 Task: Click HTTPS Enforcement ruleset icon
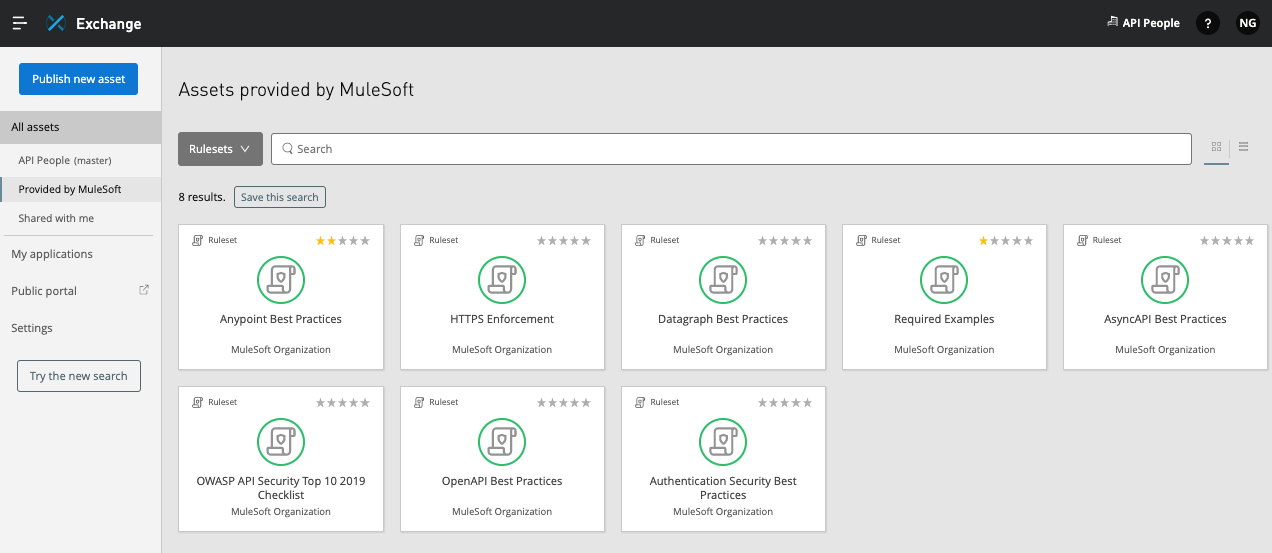coord(502,280)
